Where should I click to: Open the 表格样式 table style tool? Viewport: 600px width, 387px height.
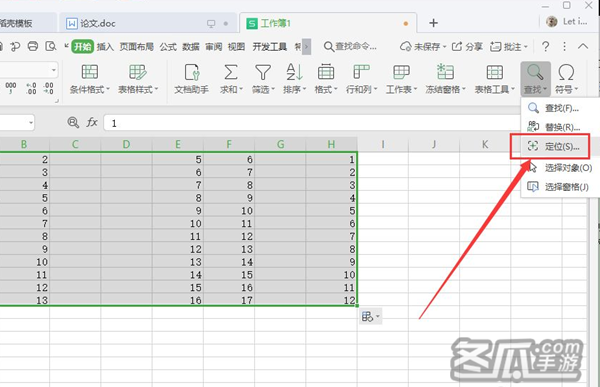(138, 79)
